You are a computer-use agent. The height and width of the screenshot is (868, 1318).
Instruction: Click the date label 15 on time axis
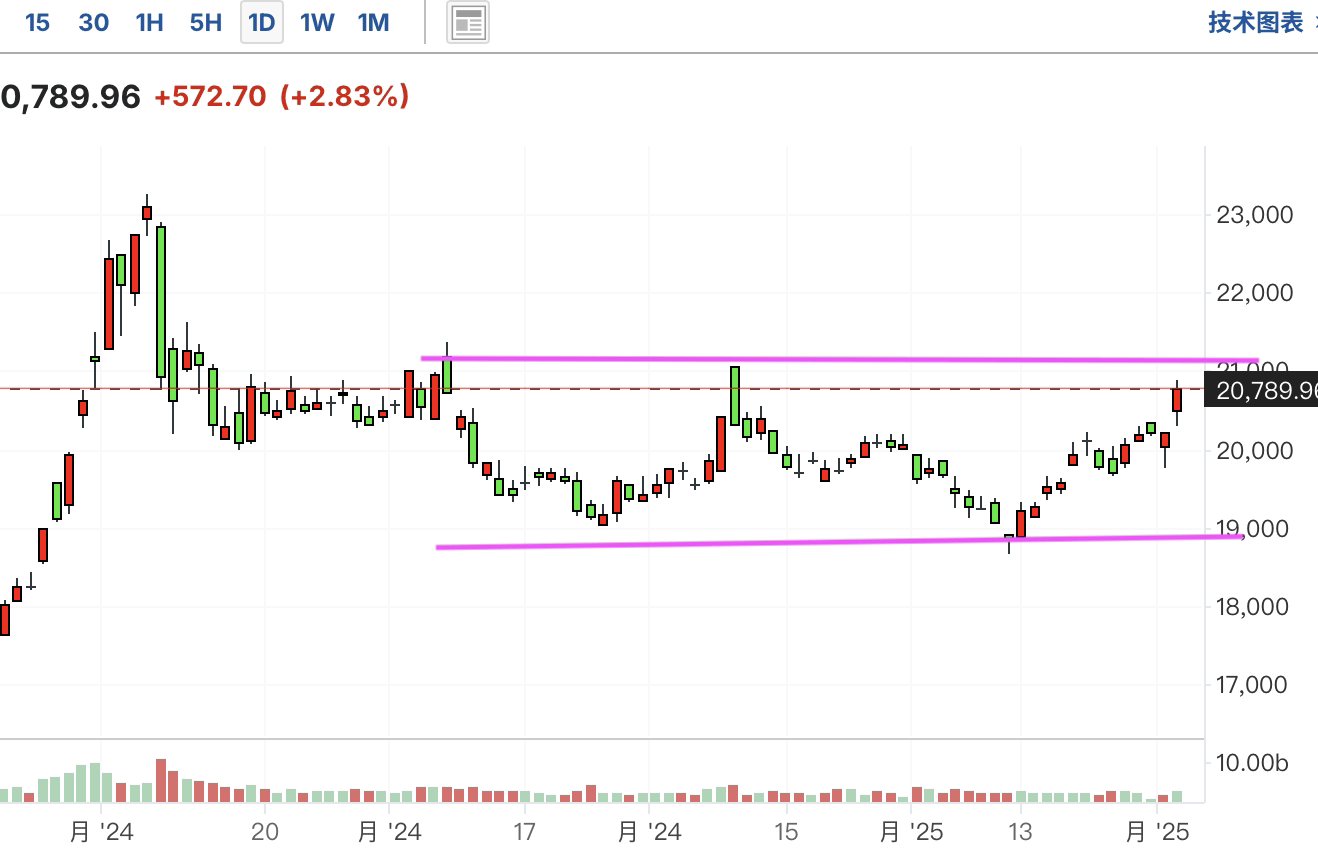[786, 832]
